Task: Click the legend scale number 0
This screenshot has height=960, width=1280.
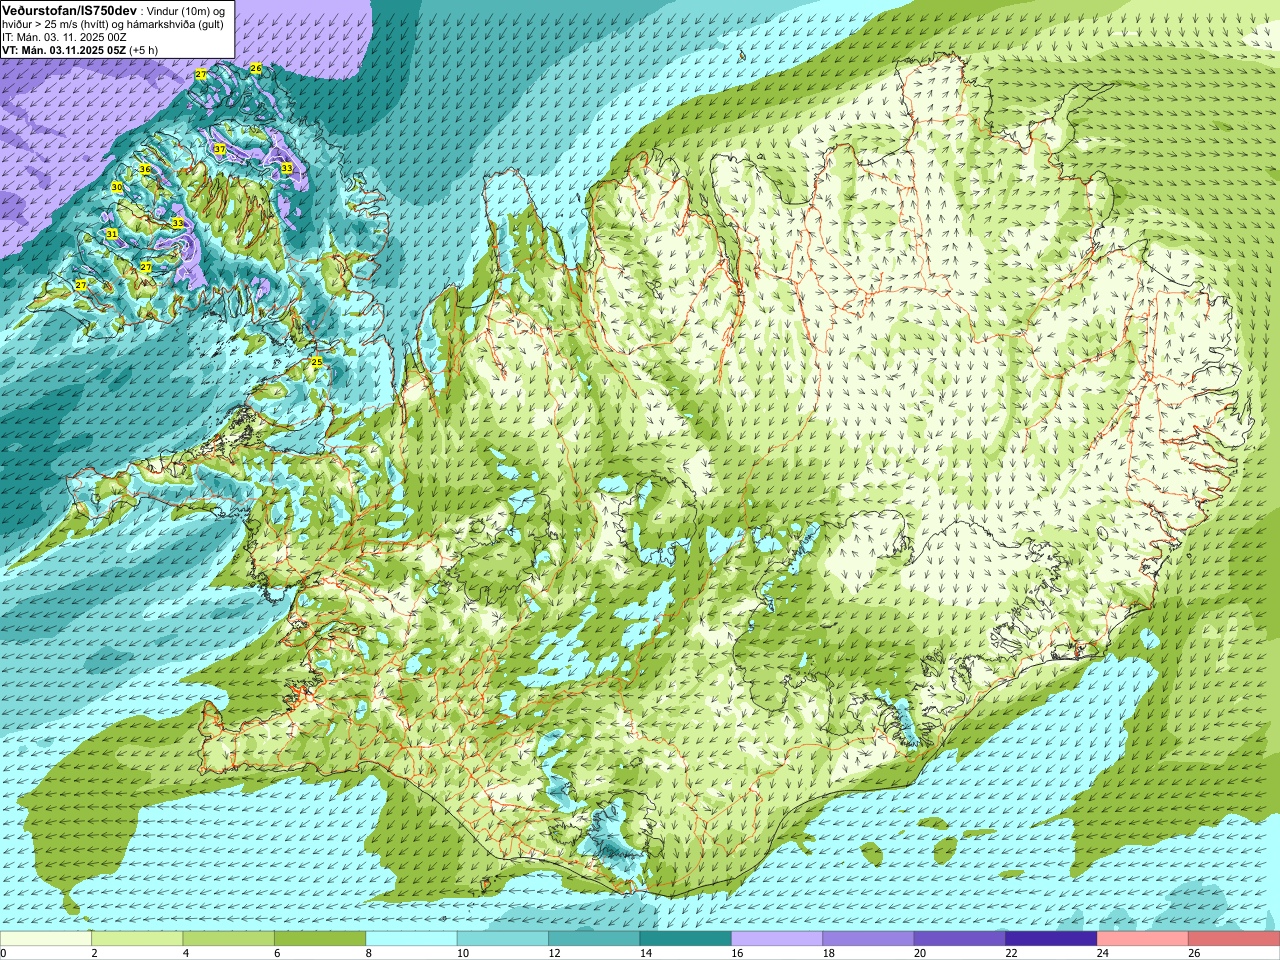Action: coord(4,953)
